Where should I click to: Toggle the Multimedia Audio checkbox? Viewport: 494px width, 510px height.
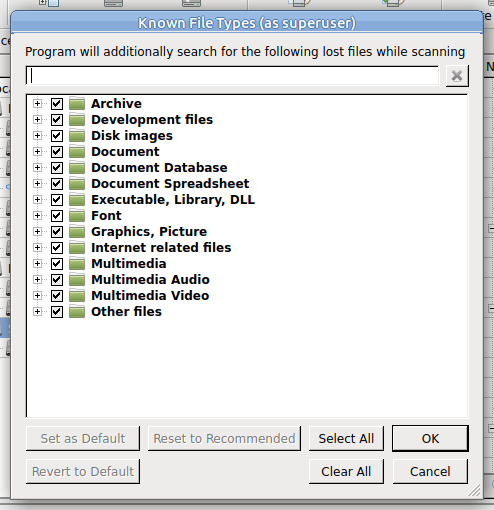[x=57, y=280]
